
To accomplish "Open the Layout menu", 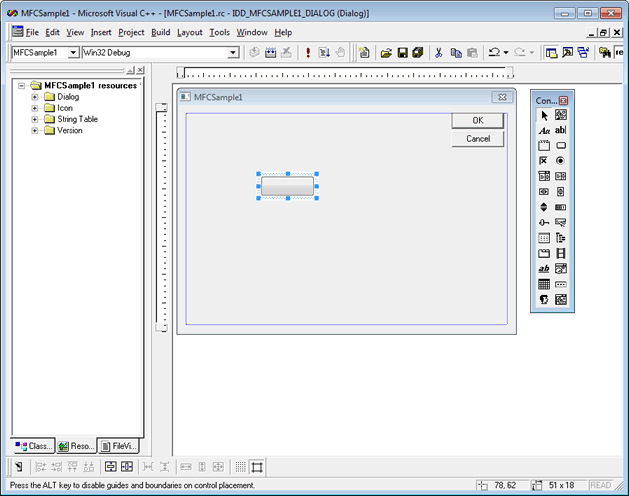I will 189,32.
